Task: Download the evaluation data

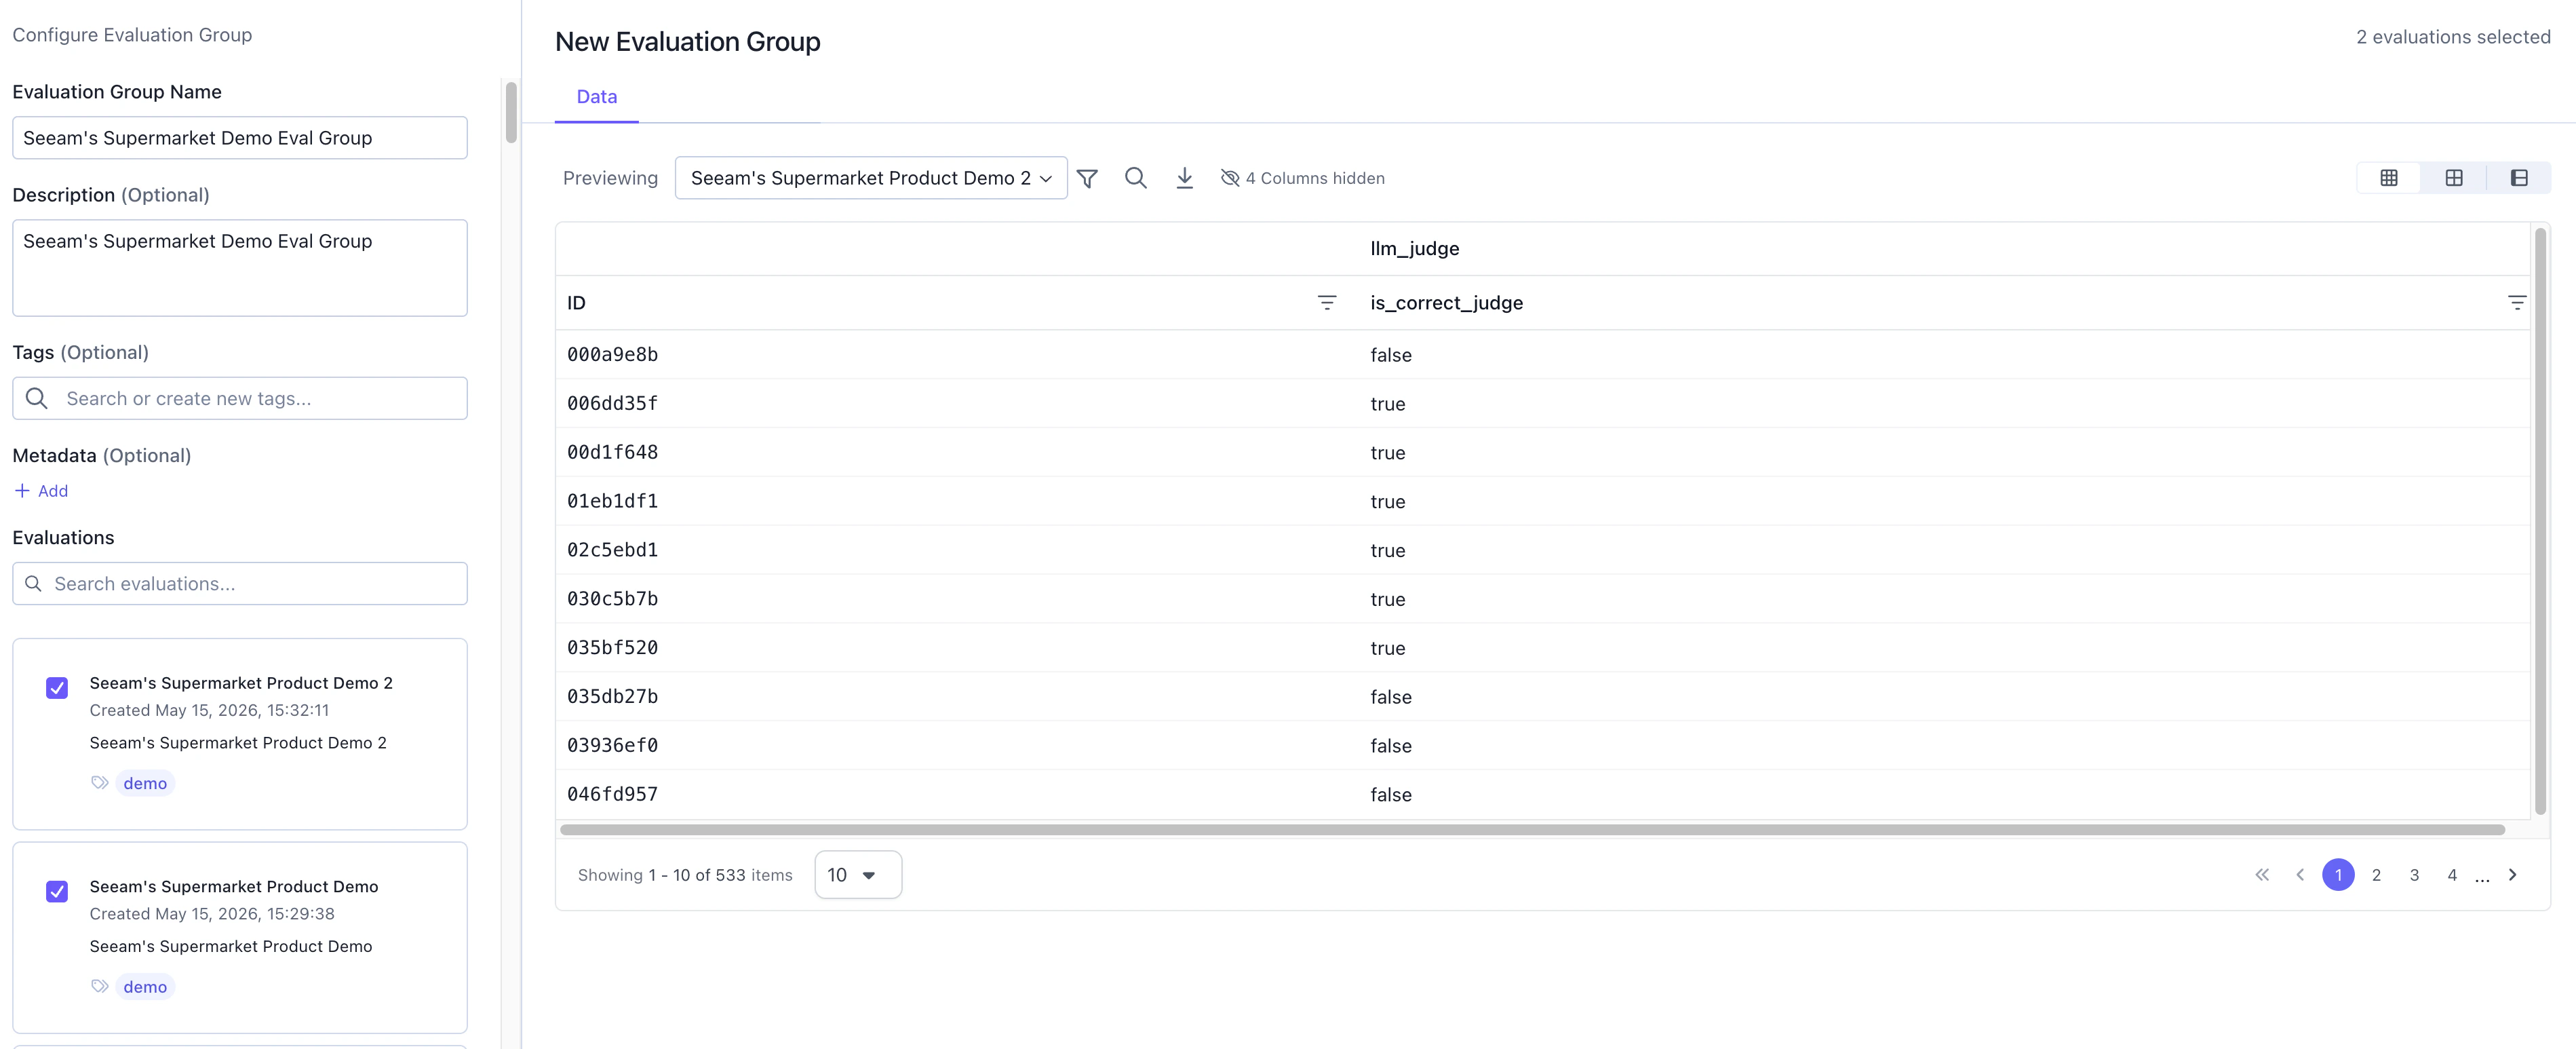Action: click(x=1184, y=178)
